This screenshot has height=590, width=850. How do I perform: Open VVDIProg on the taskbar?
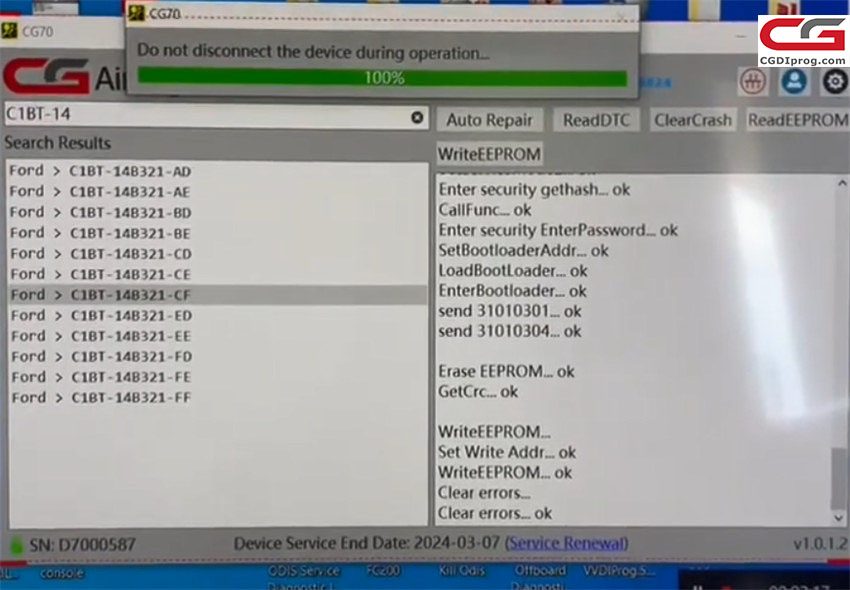(x=619, y=570)
